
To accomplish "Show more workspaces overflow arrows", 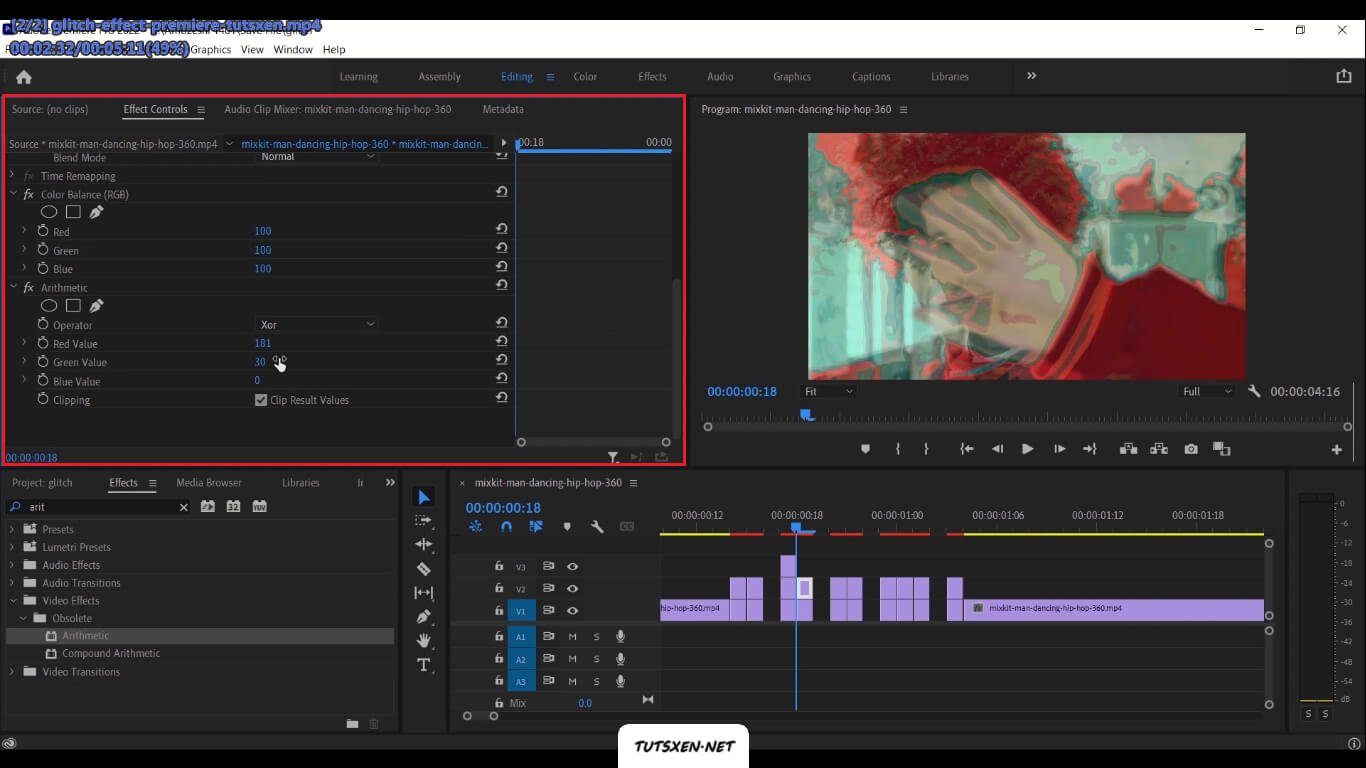I will (1031, 76).
